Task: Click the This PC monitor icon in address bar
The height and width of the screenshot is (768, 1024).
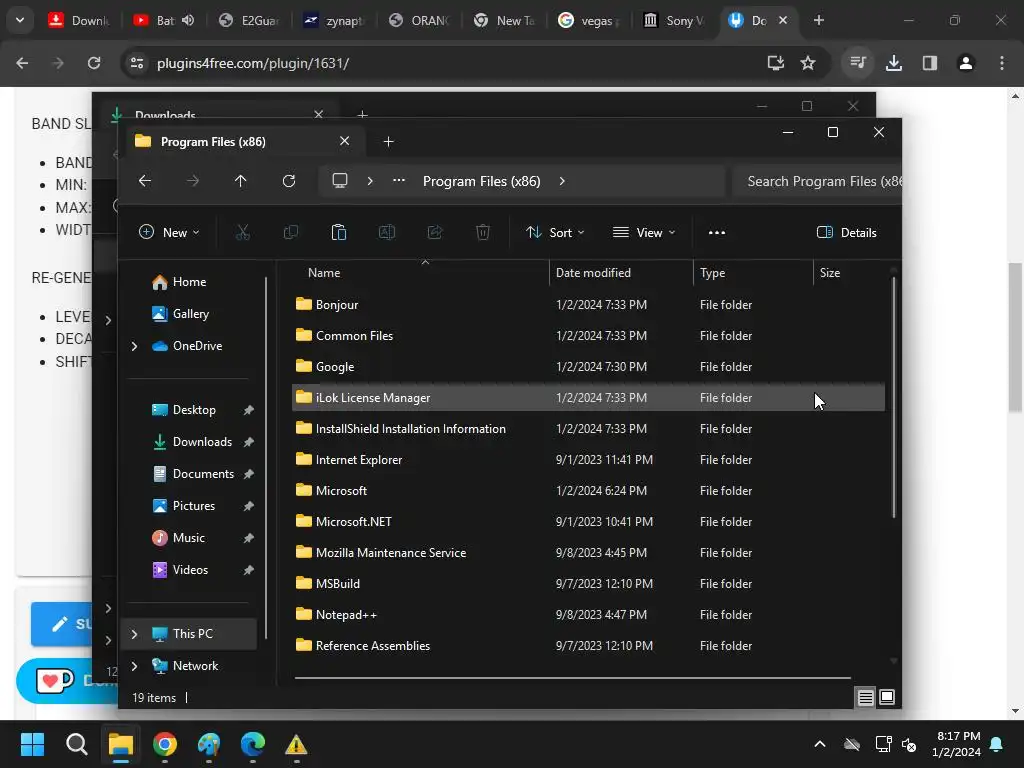Action: tap(340, 181)
